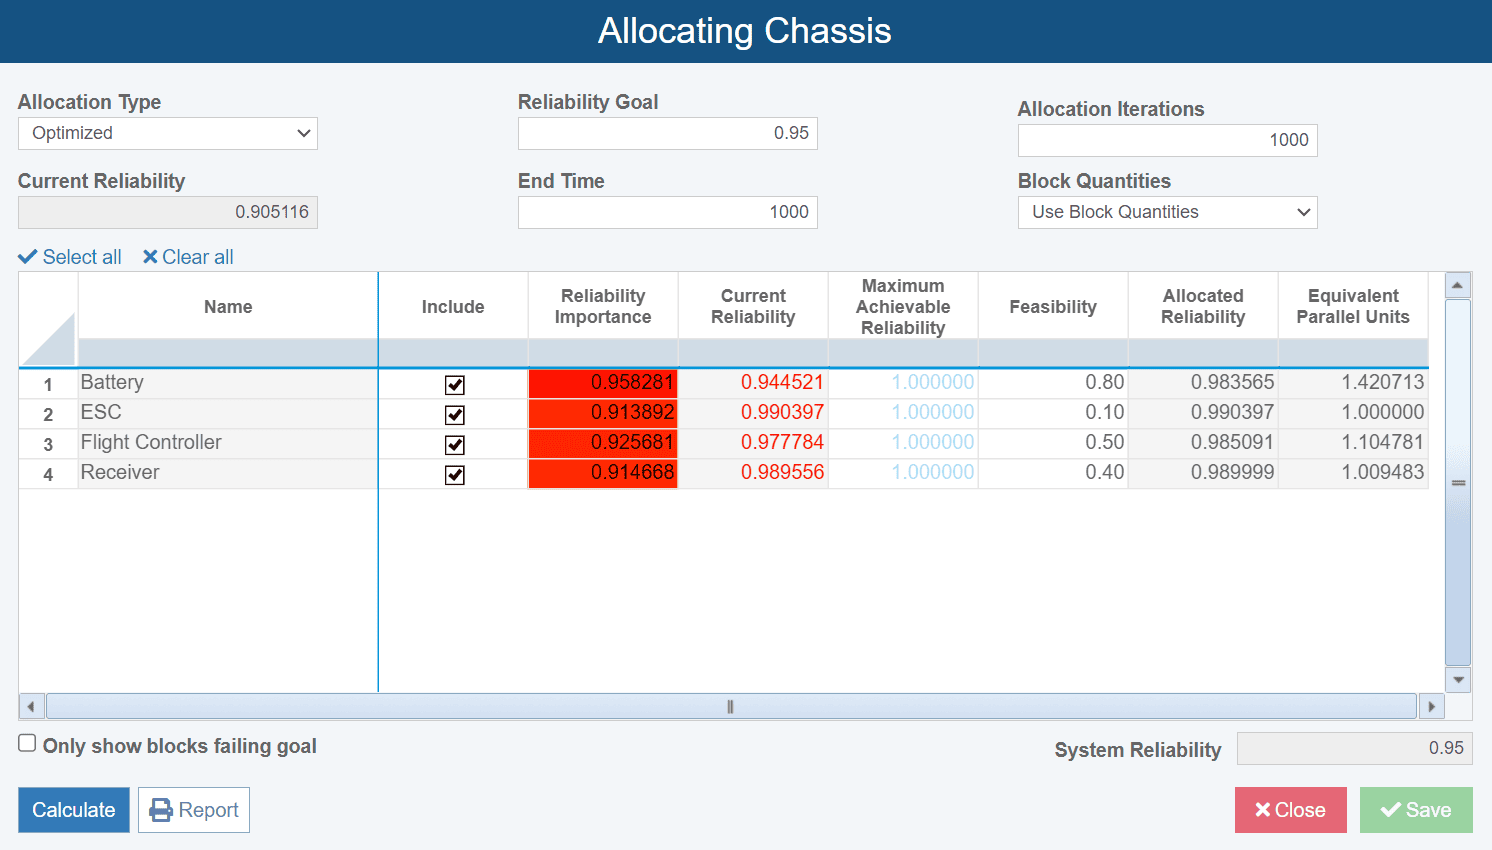Image resolution: width=1492 pixels, height=850 pixels.
Task: Enable Only show blocks failing goal
Action: (x=28, y=743)
